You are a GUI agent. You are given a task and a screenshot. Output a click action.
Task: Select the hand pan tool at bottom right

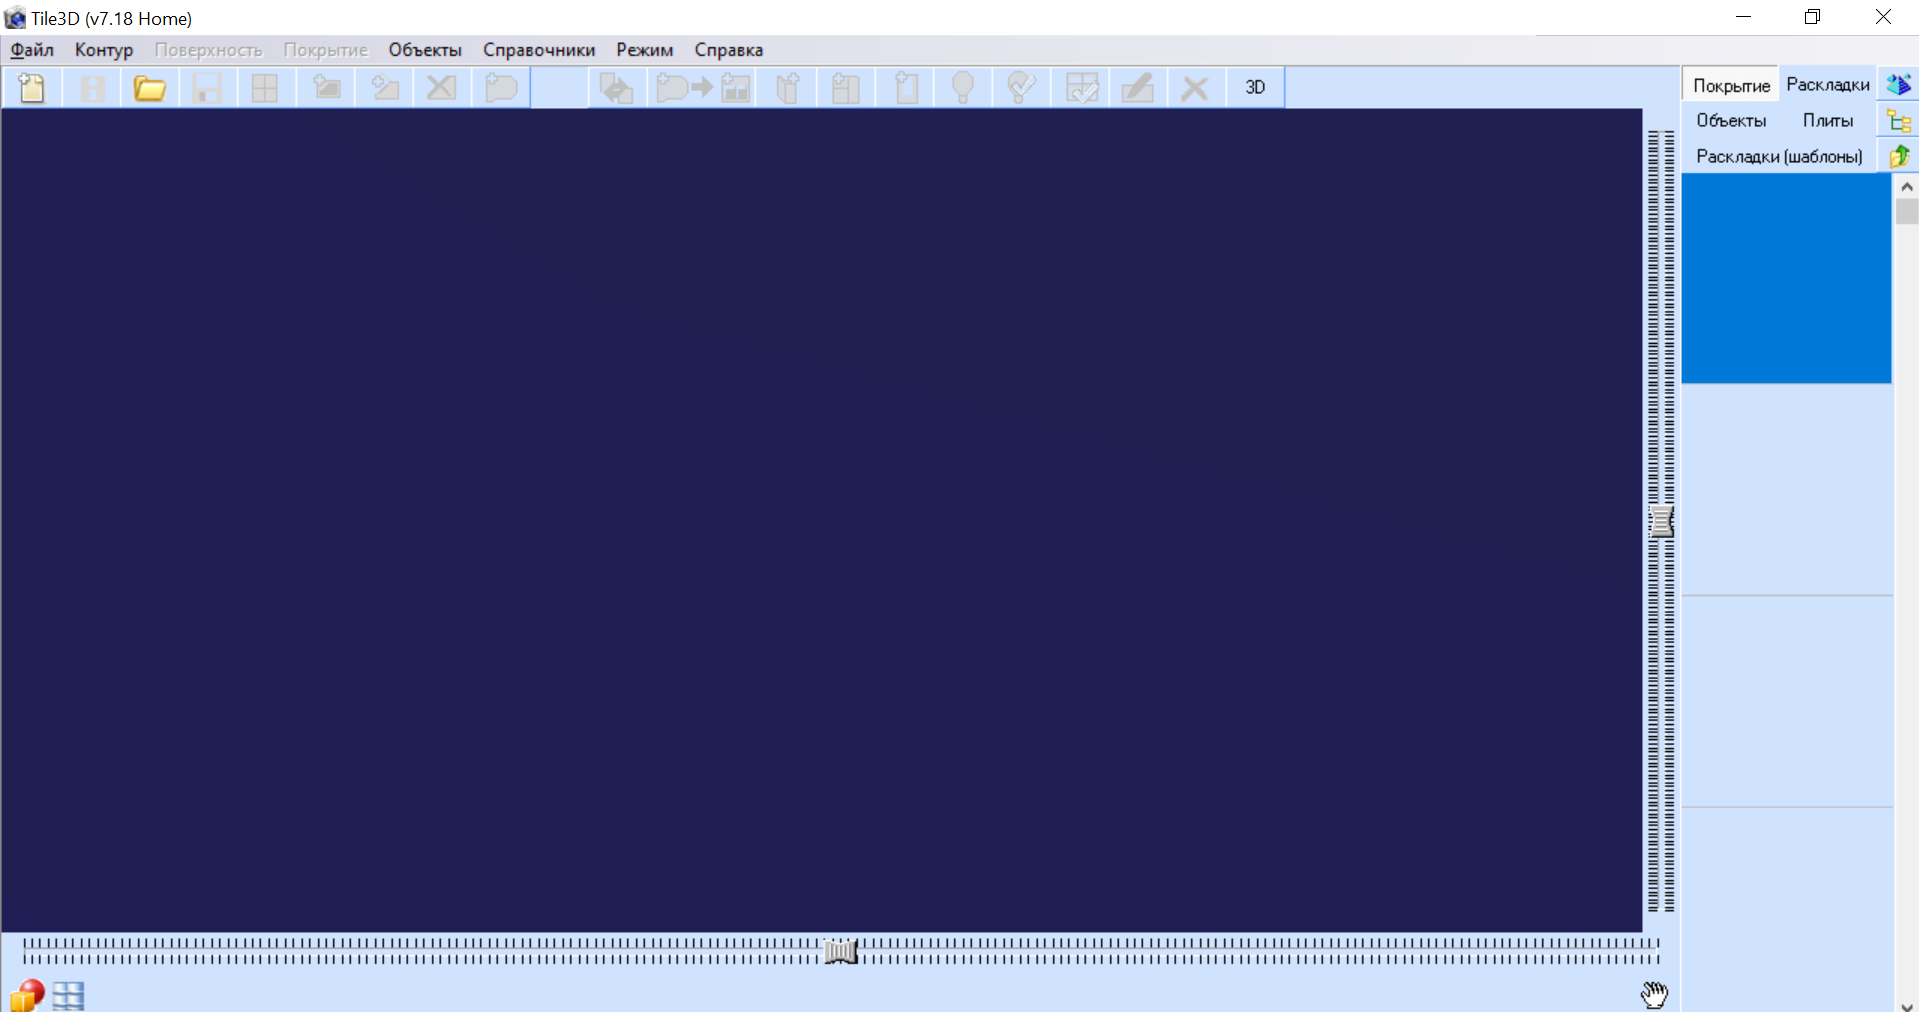point(1655,994)
